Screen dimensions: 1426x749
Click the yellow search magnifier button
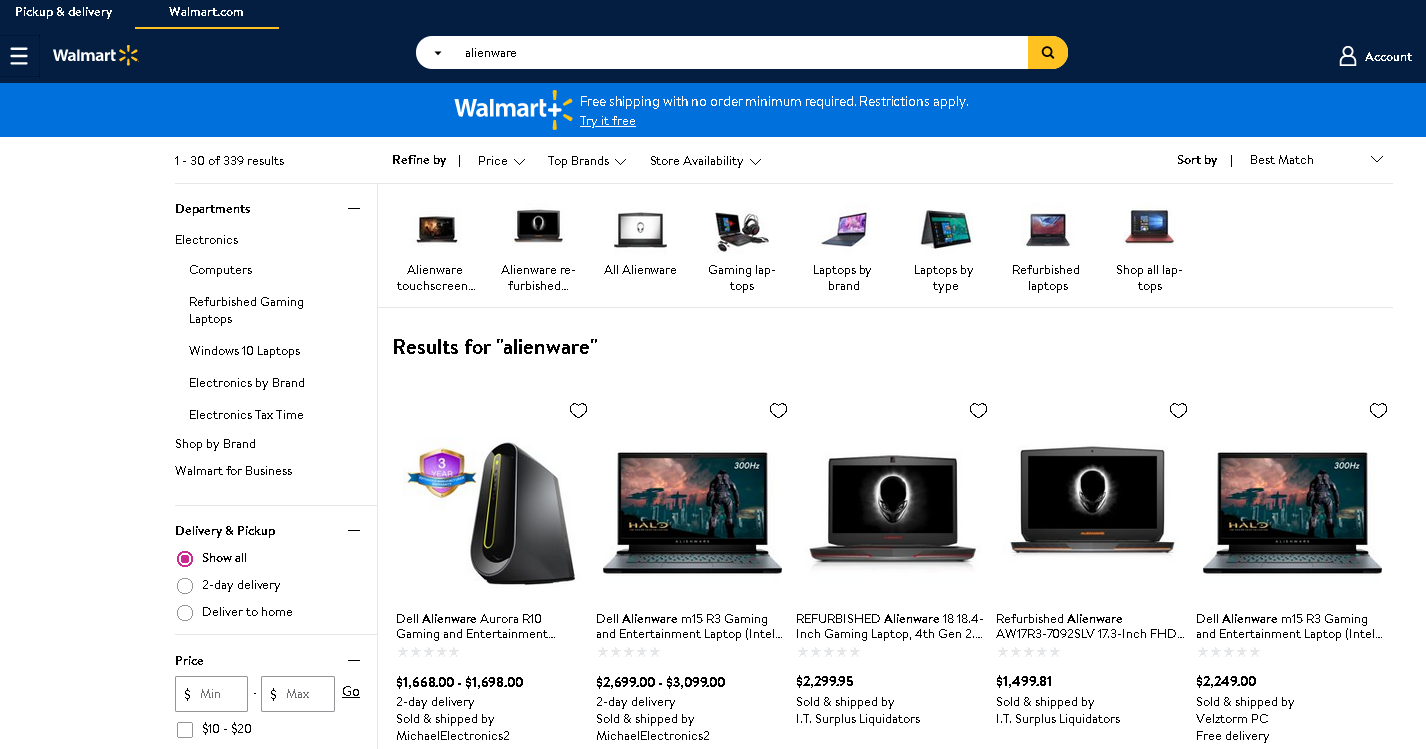pos(1047,53)
